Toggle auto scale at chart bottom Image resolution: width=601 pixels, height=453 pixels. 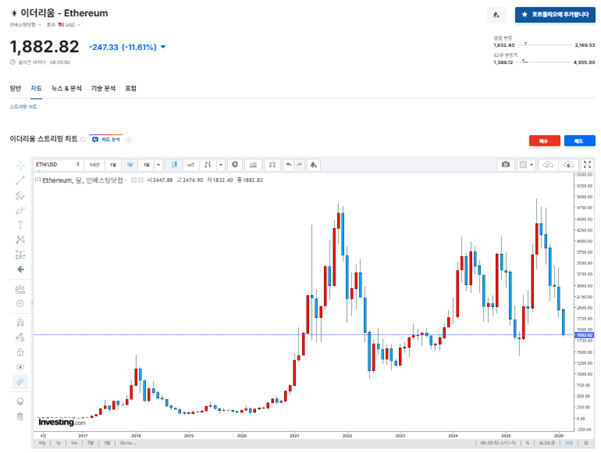point(569,443)
